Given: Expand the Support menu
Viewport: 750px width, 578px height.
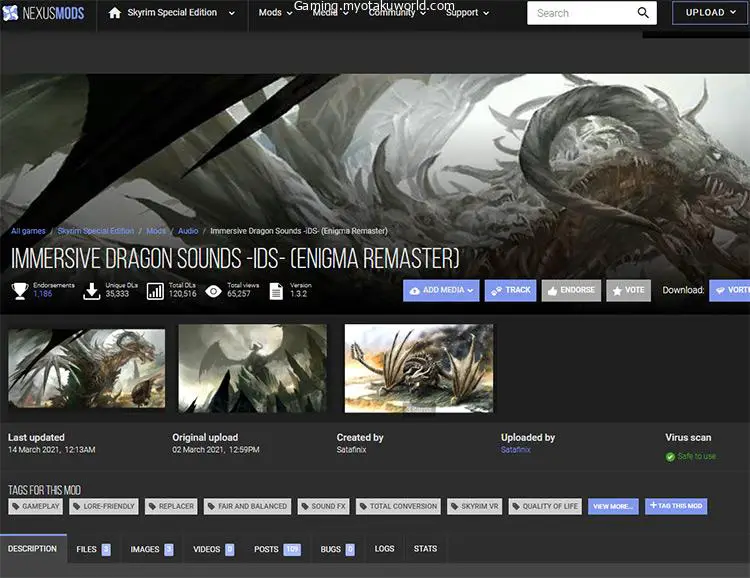Looking at the screenshot, I should tap(467, 13).
